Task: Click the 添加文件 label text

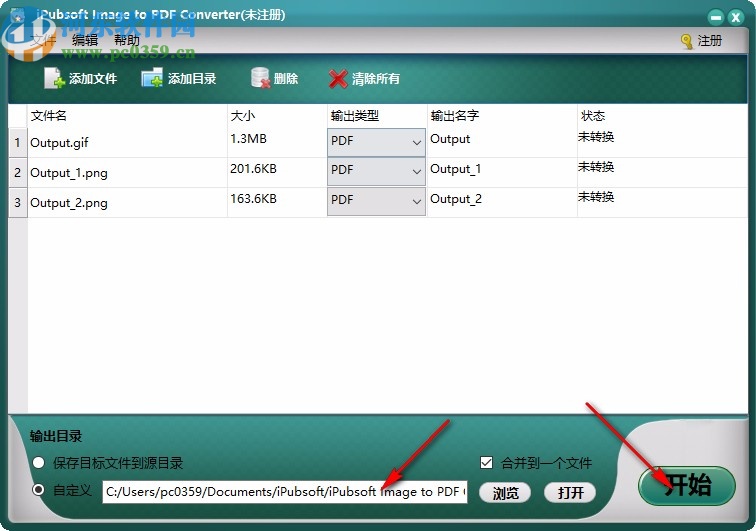Action: pos(93,79)
